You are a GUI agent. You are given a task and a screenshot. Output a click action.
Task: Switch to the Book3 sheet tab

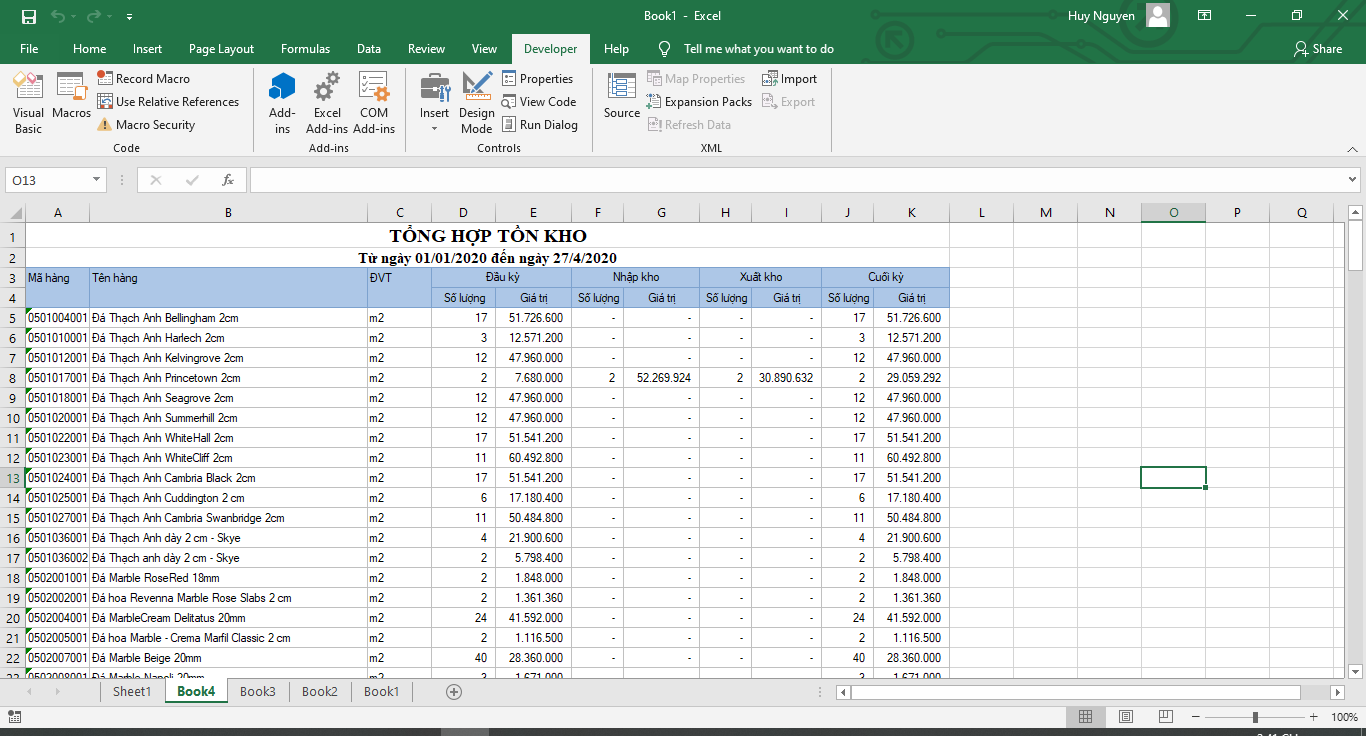coord(257,692)
